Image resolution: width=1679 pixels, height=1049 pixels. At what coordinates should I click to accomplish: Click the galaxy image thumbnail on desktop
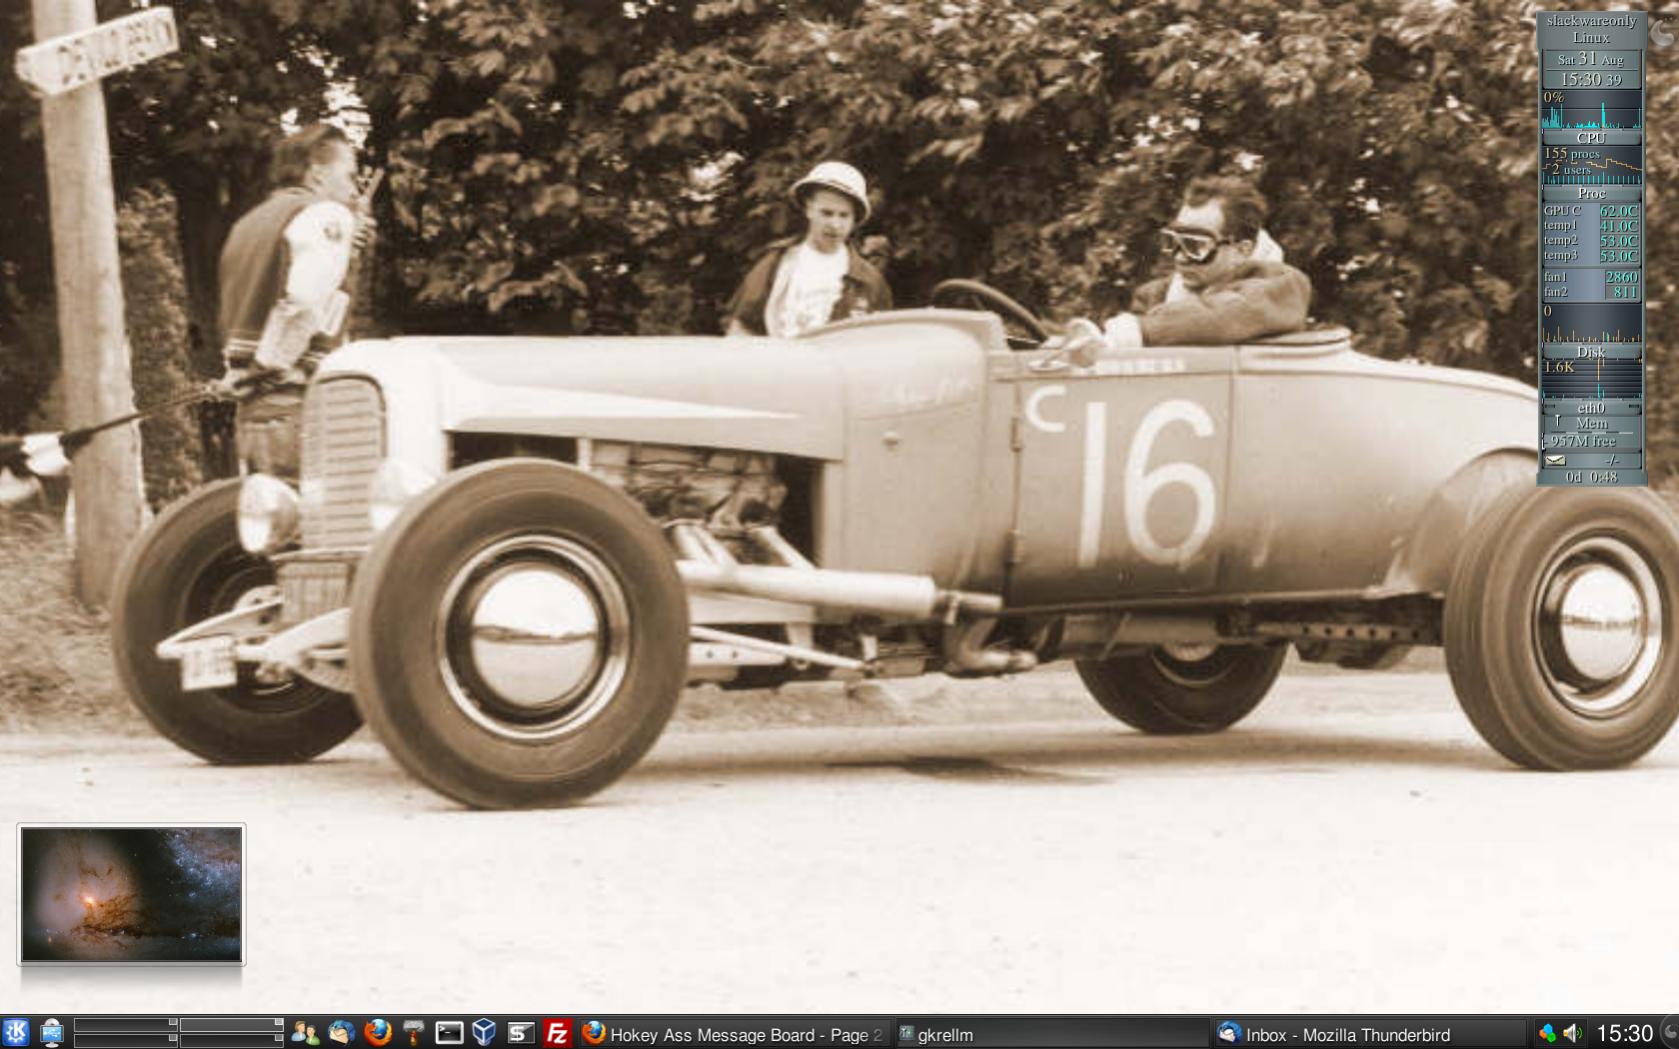(131, 894)
